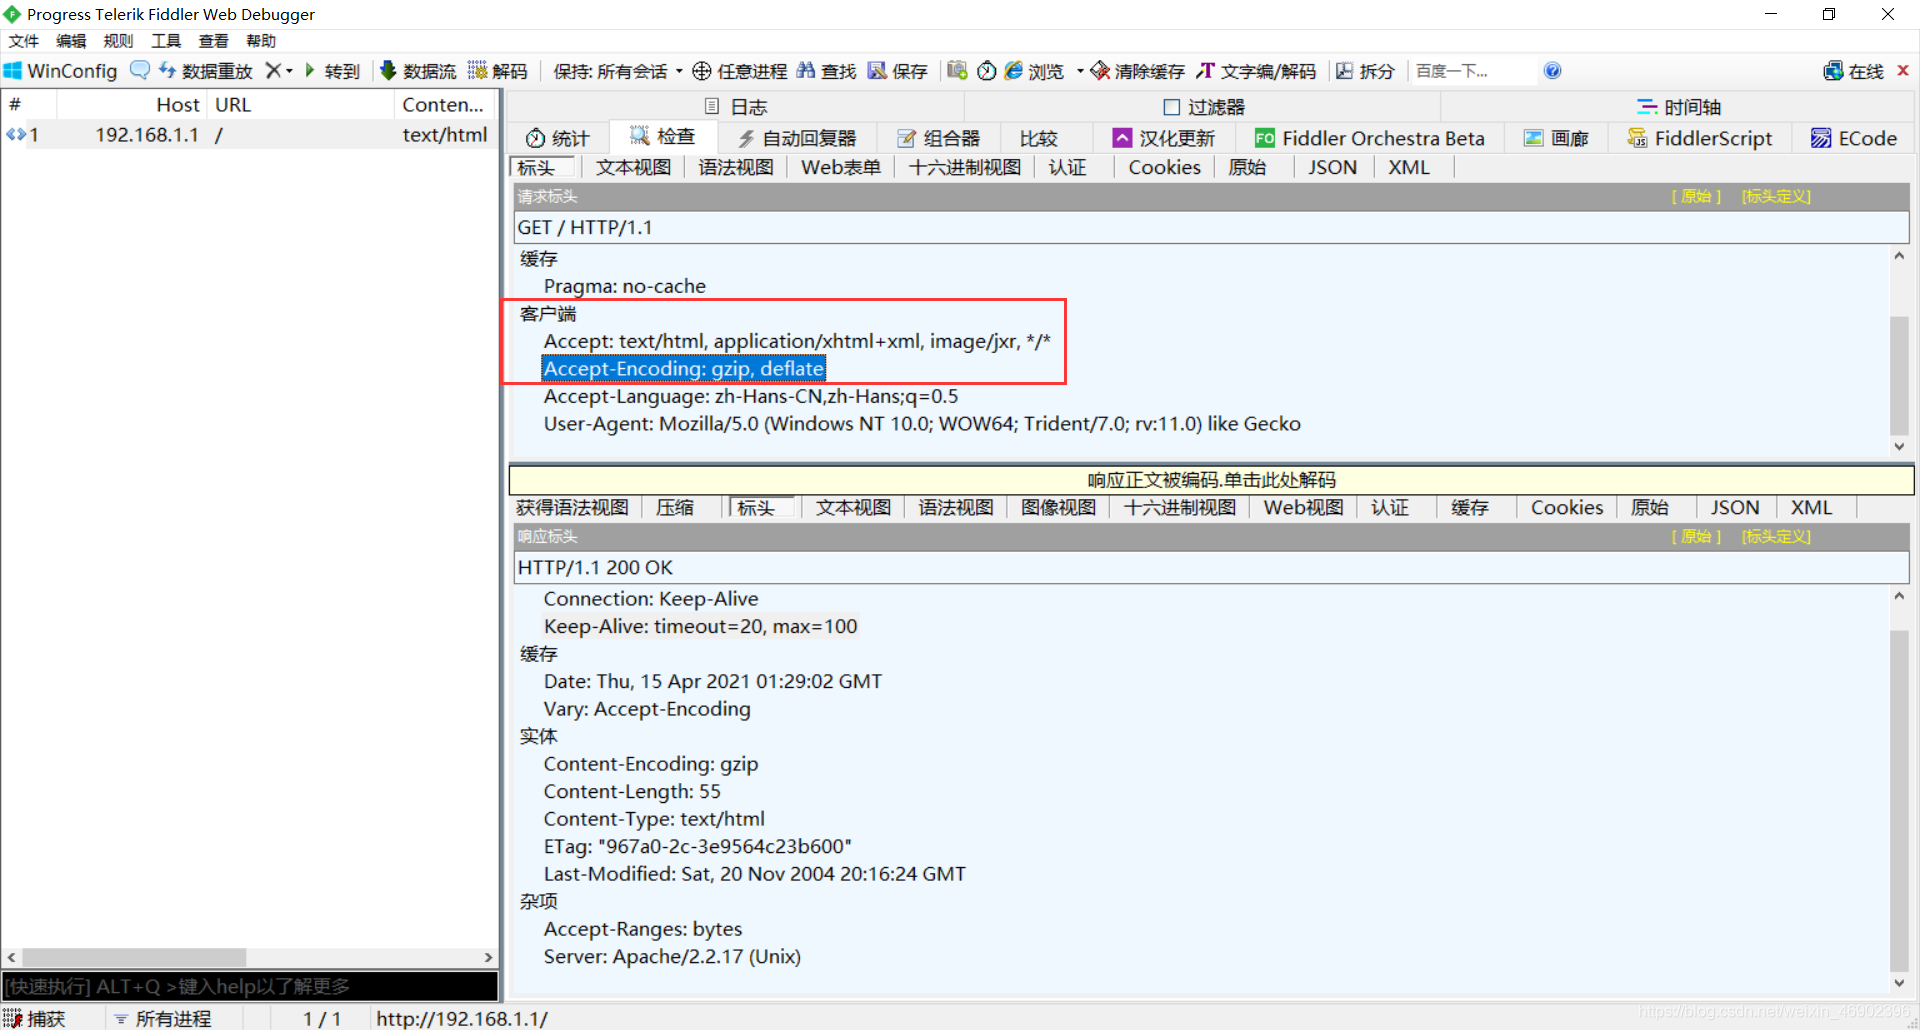This screenshot has height=1030, width=1920.
Task: Open the Help (帮助) menu
Action: click(261, 41)
